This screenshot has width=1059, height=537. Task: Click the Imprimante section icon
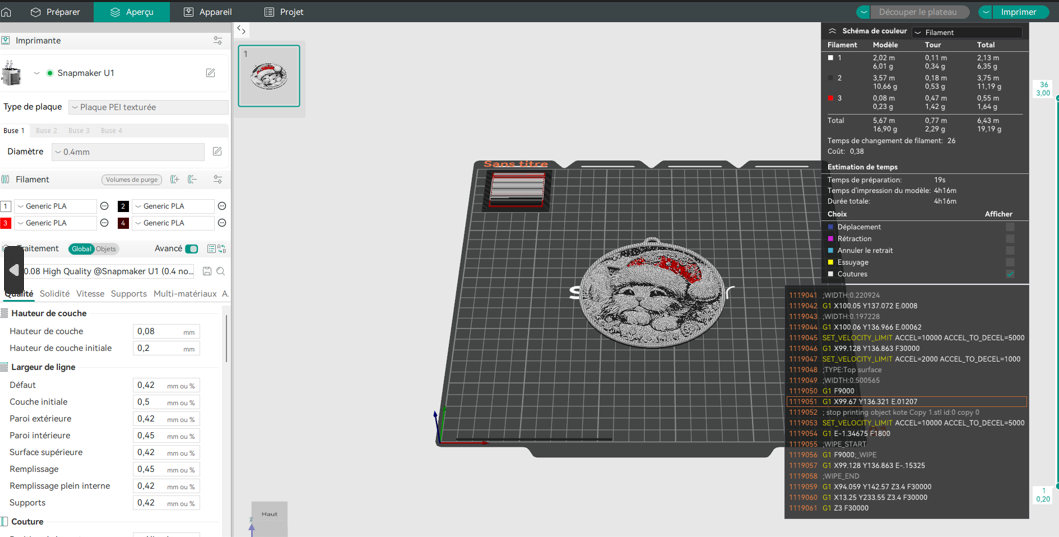5,41
